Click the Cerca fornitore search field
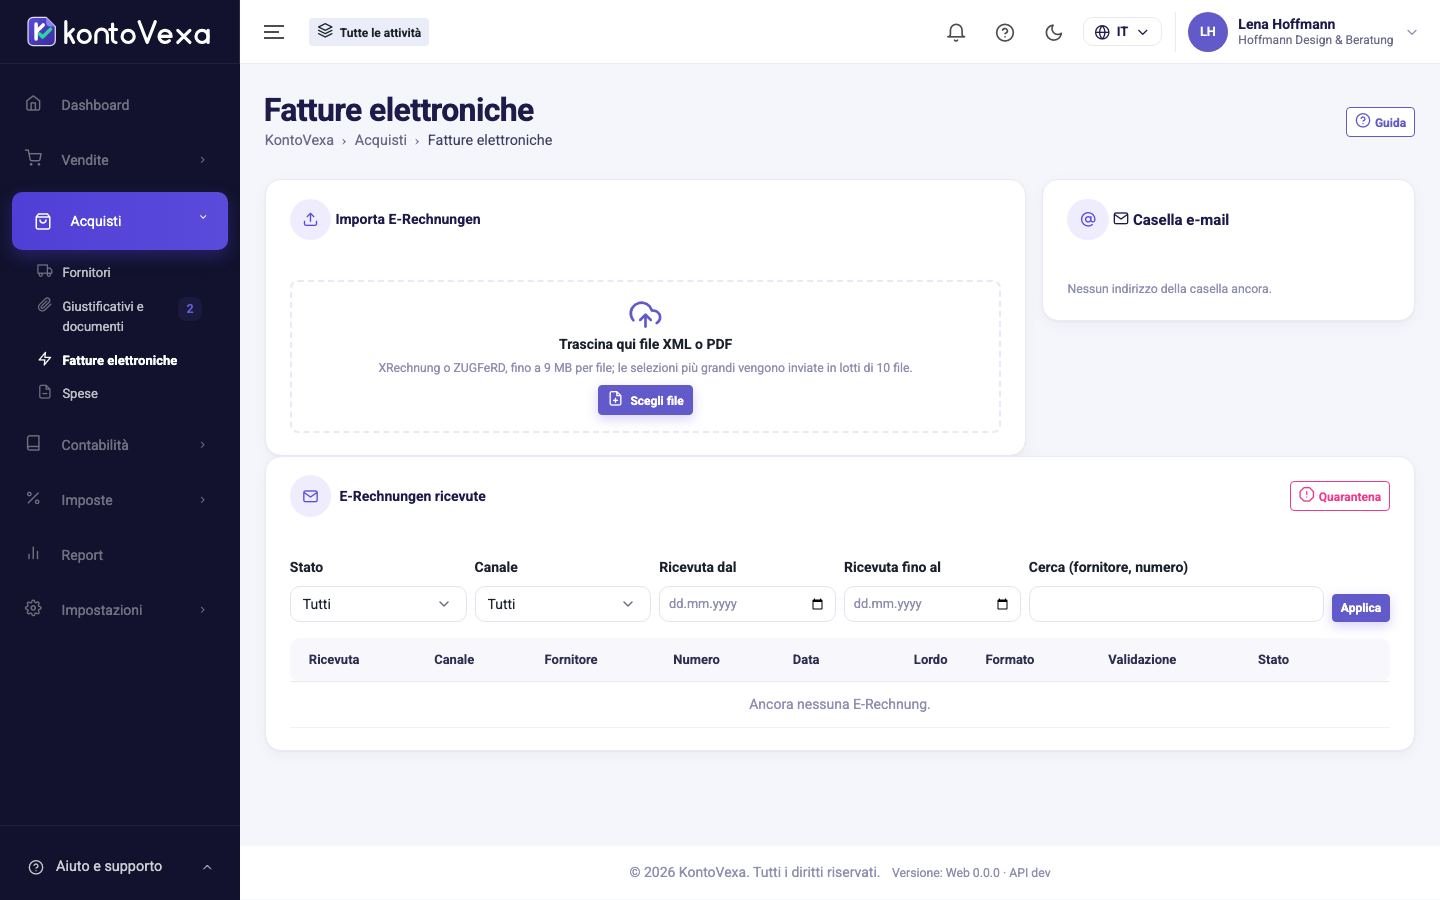This screenshot has height=900, width=1440. pyautogui.click(x=1176, y=604)
